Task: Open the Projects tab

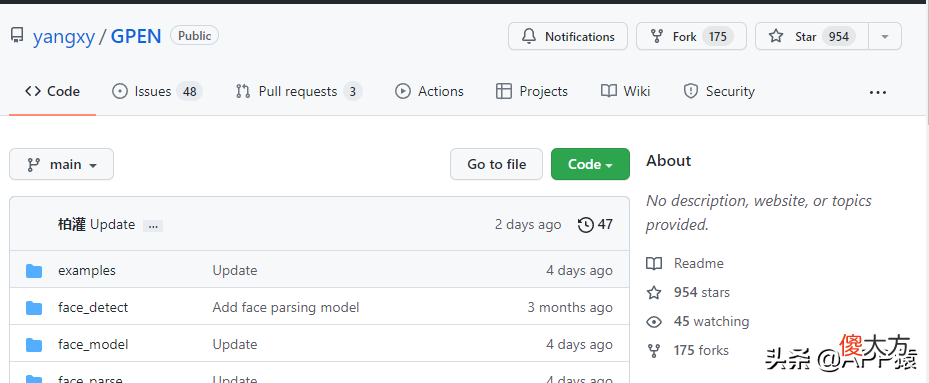Action: 531,91
